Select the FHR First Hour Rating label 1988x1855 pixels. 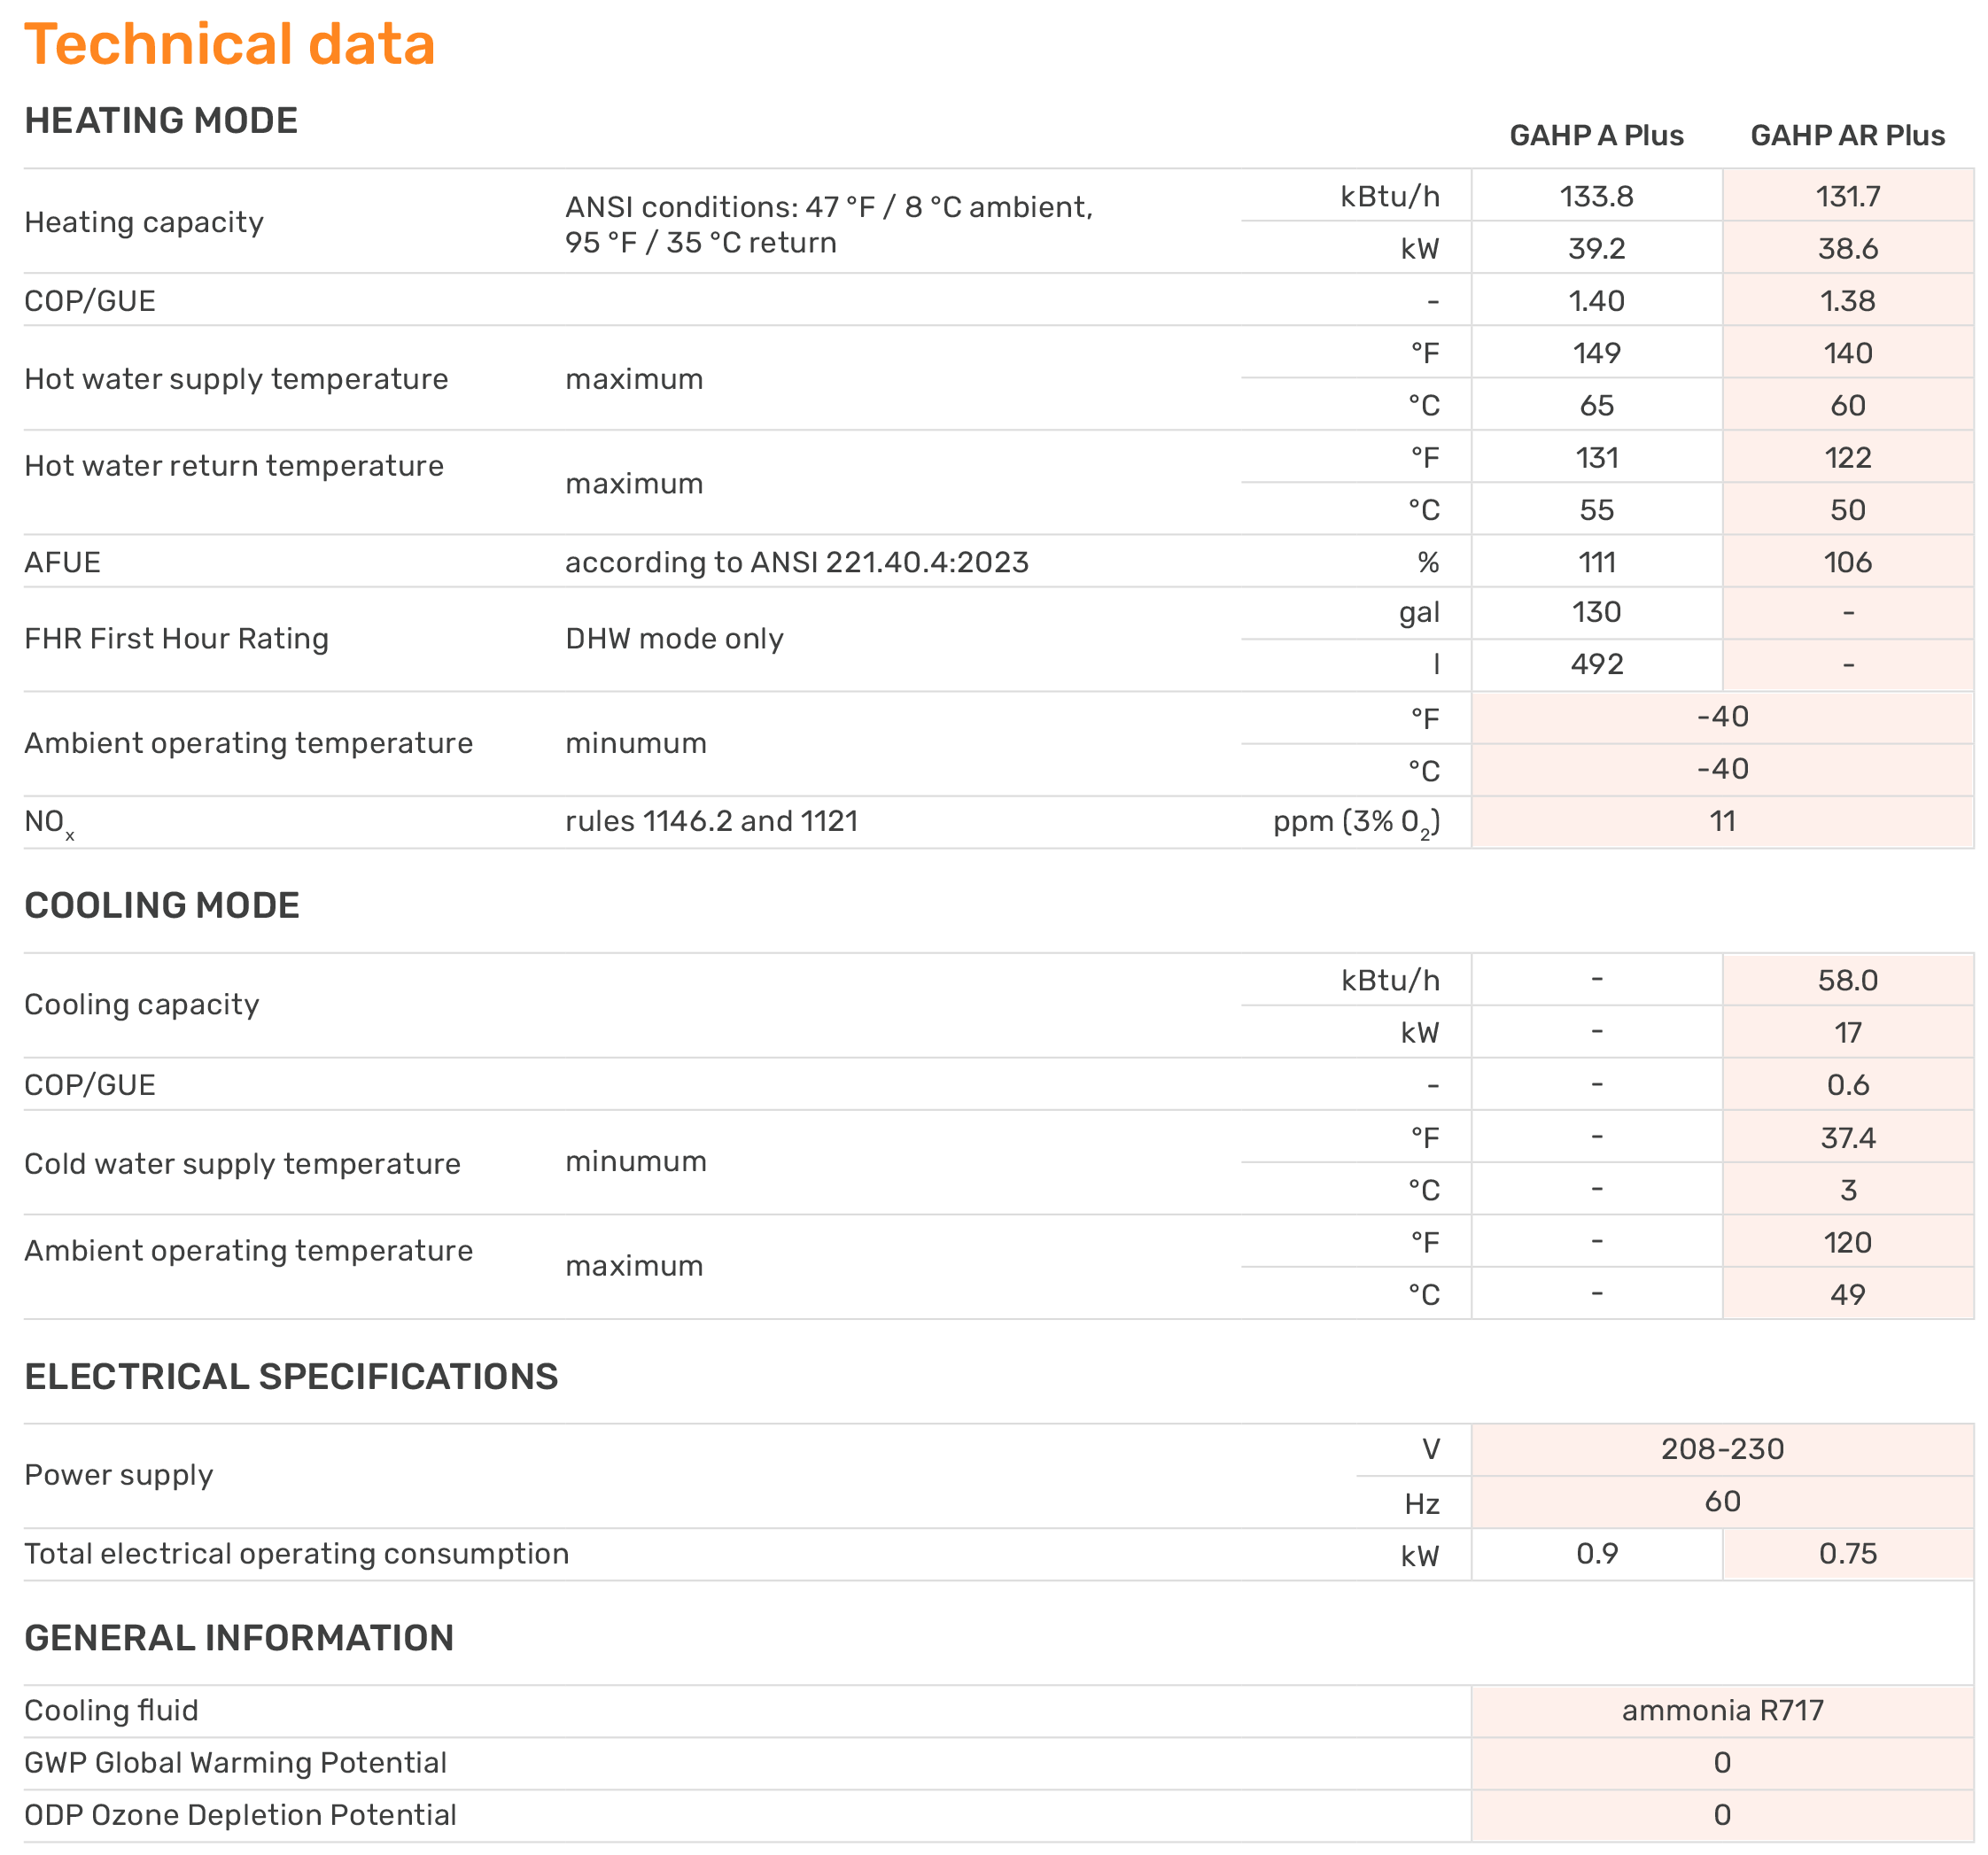click(177, 637)
